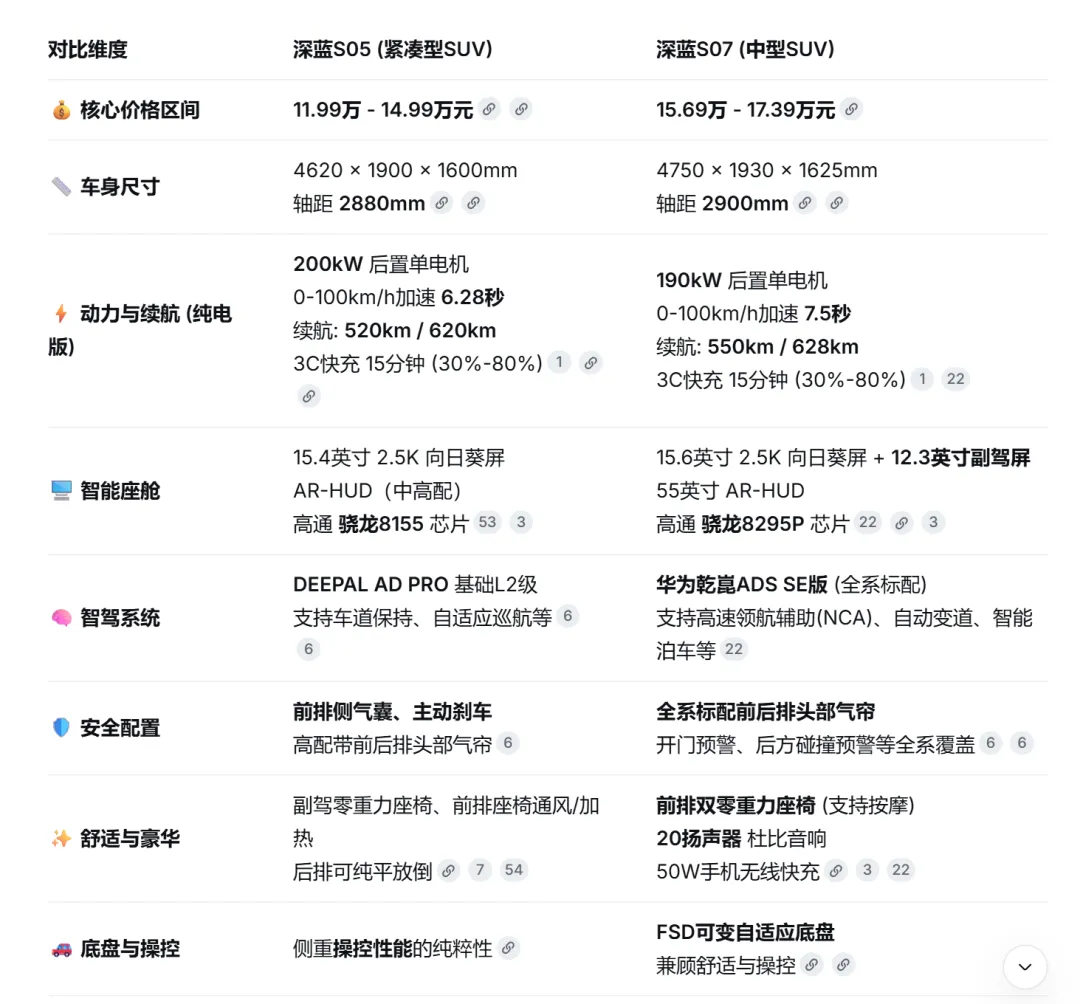This screenshot has width=1080, height=1004.
Task: Click the text 190kW 后置单电机
Action: pos(742,280)
